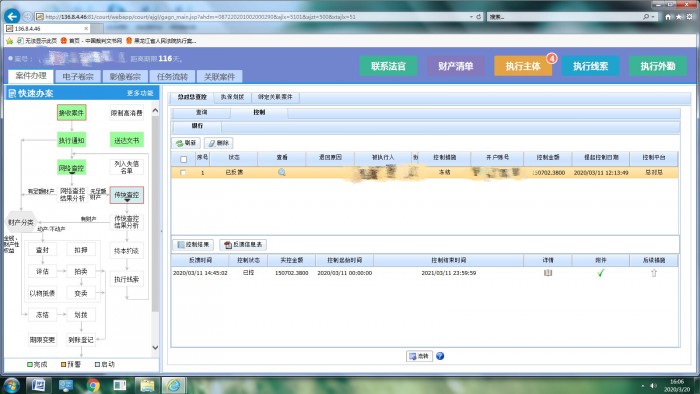
Task: Open the browser home icon
Action: pyautogui.click(x=668, y=17)
